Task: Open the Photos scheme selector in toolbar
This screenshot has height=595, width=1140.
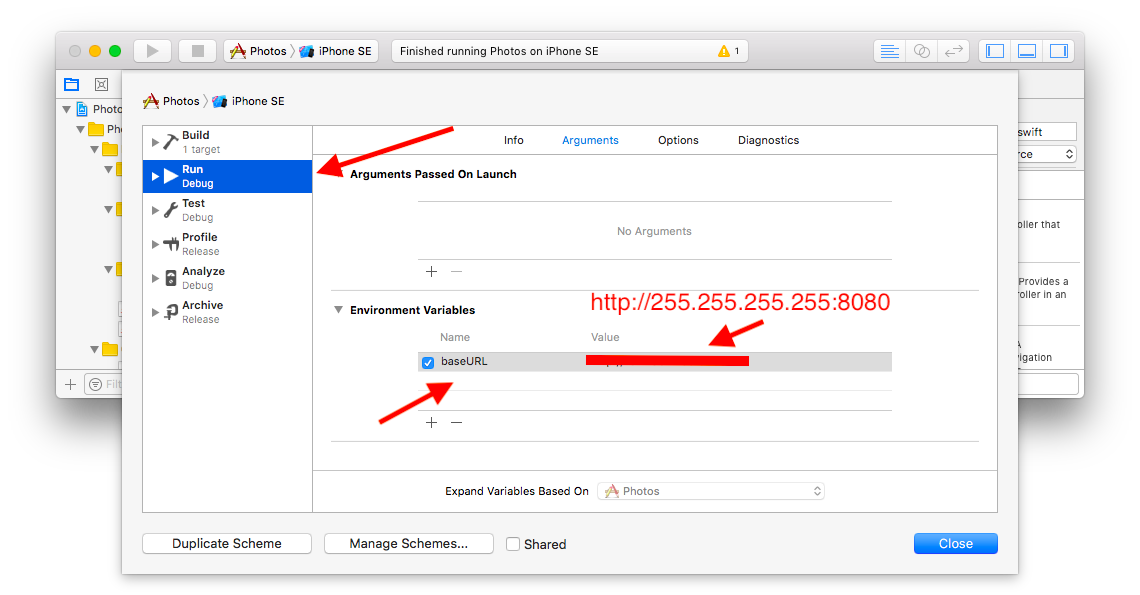Action: pyautogui.click(x=258, y=51)
